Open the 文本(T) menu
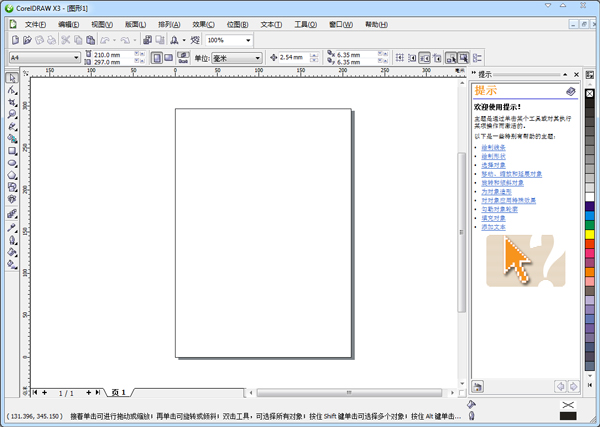Viewport: 600px width, 427px height. (x=271, y=24)
